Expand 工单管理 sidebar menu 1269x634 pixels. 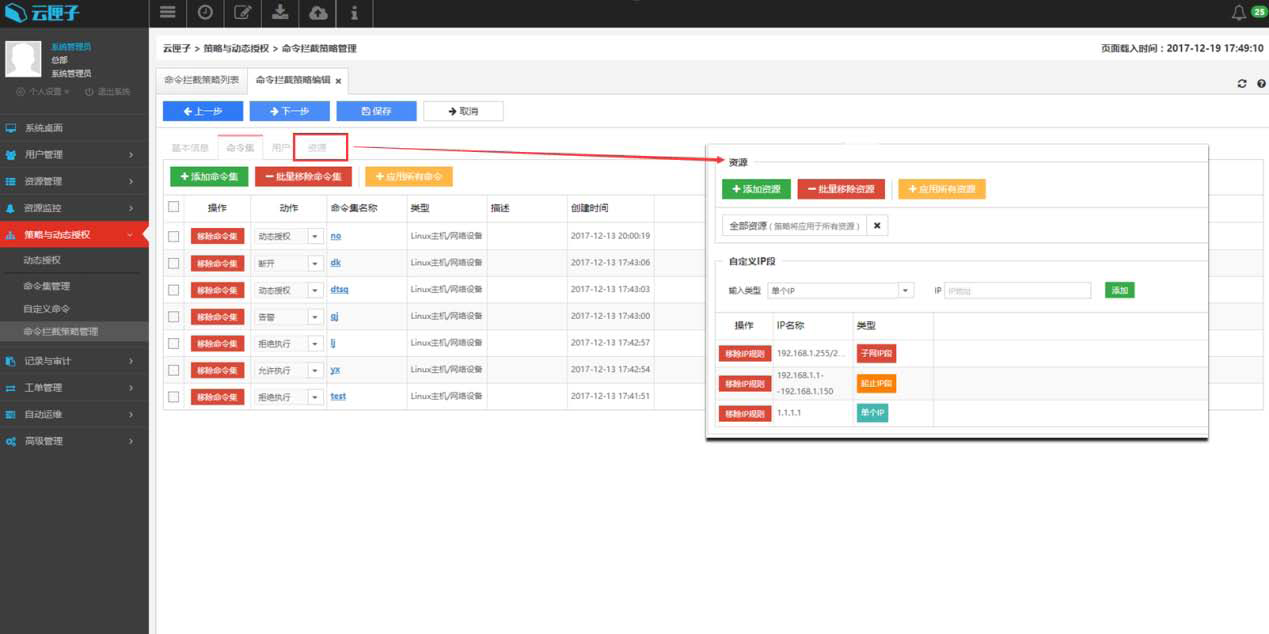tap(74, 387)
